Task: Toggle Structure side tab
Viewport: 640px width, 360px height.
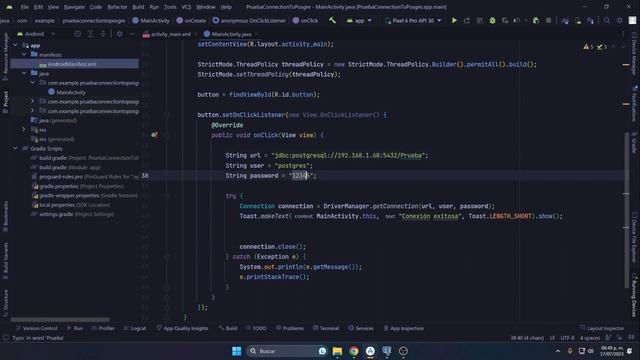Action: point(5,303)
